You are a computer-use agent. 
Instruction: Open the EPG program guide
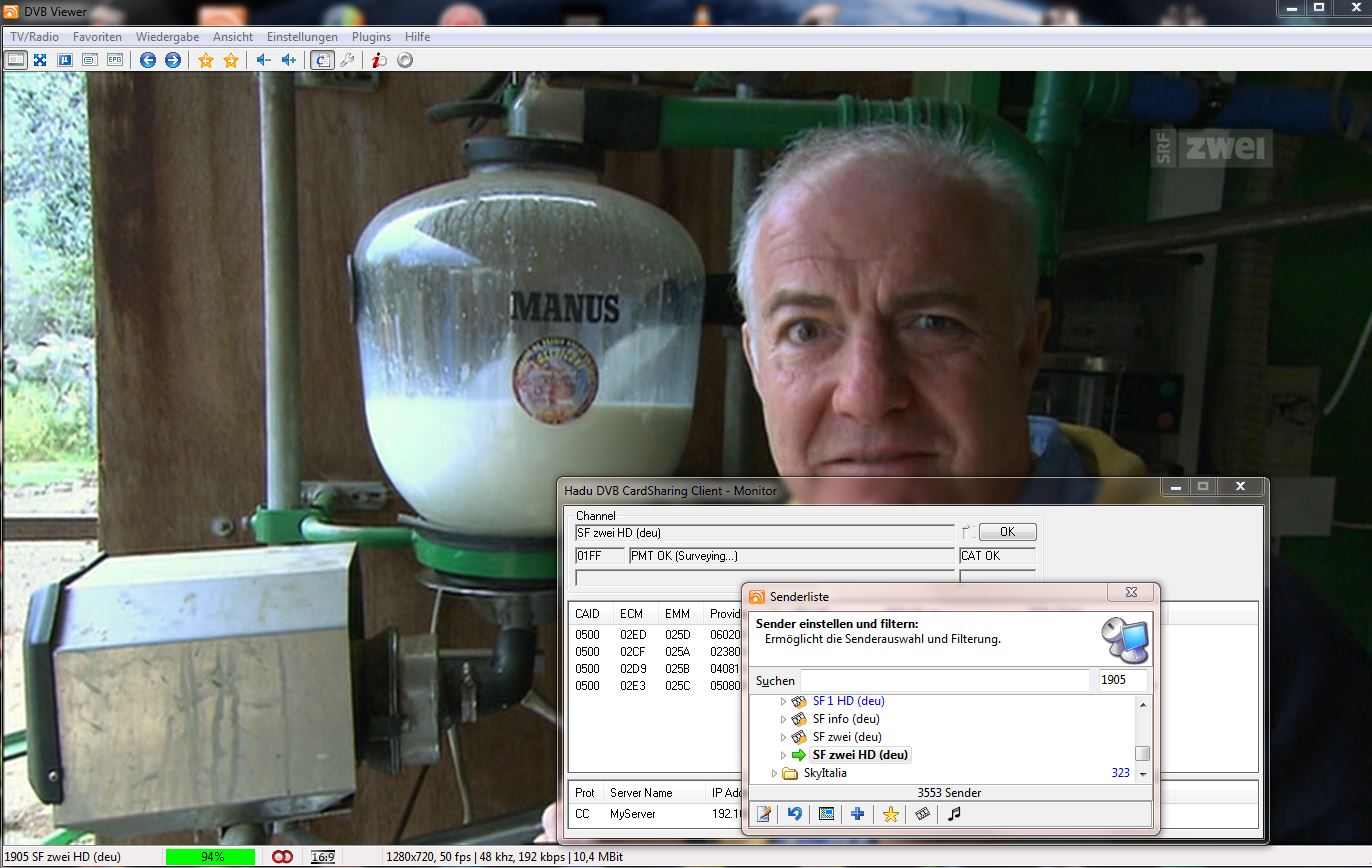(115, 60)
